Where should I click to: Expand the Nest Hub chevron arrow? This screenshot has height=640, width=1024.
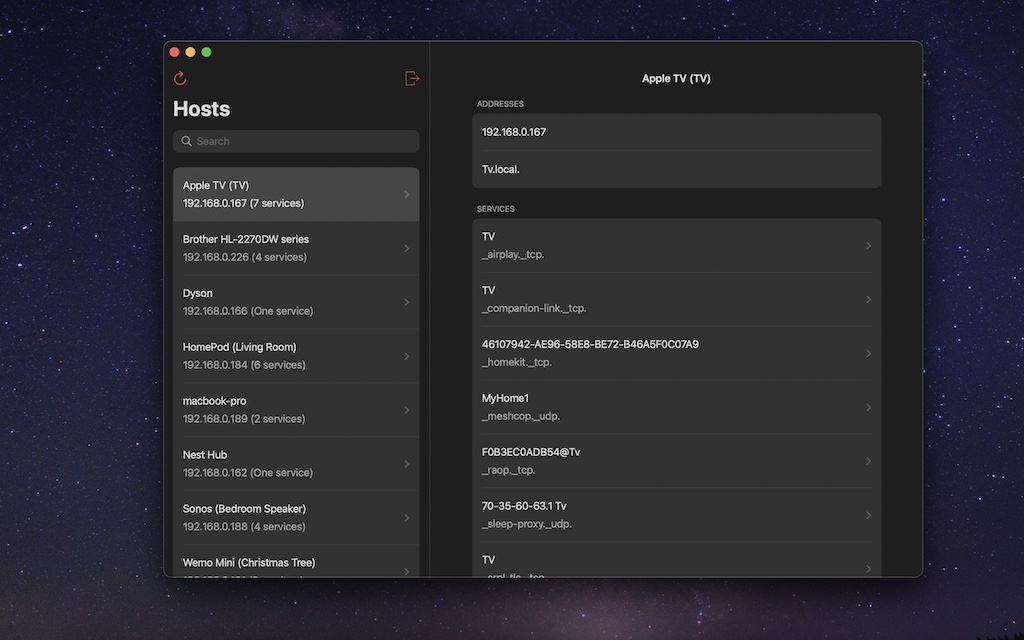(x=406, y=464)
